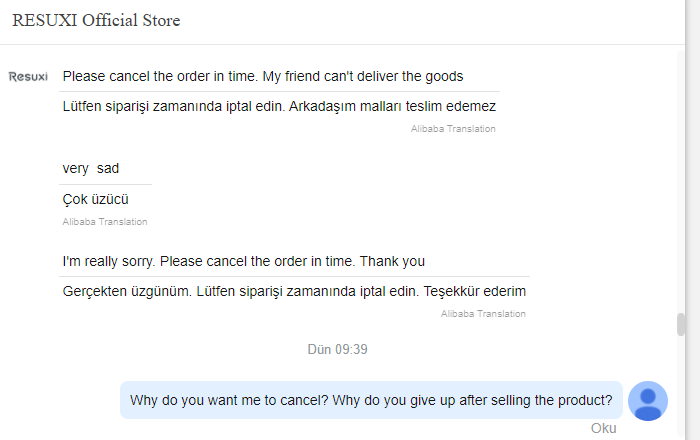Image resolution: width=700 pixels, height=440 pixels.
Task: Click the Resuxi seller logo avatar
Action: [28, 77]
